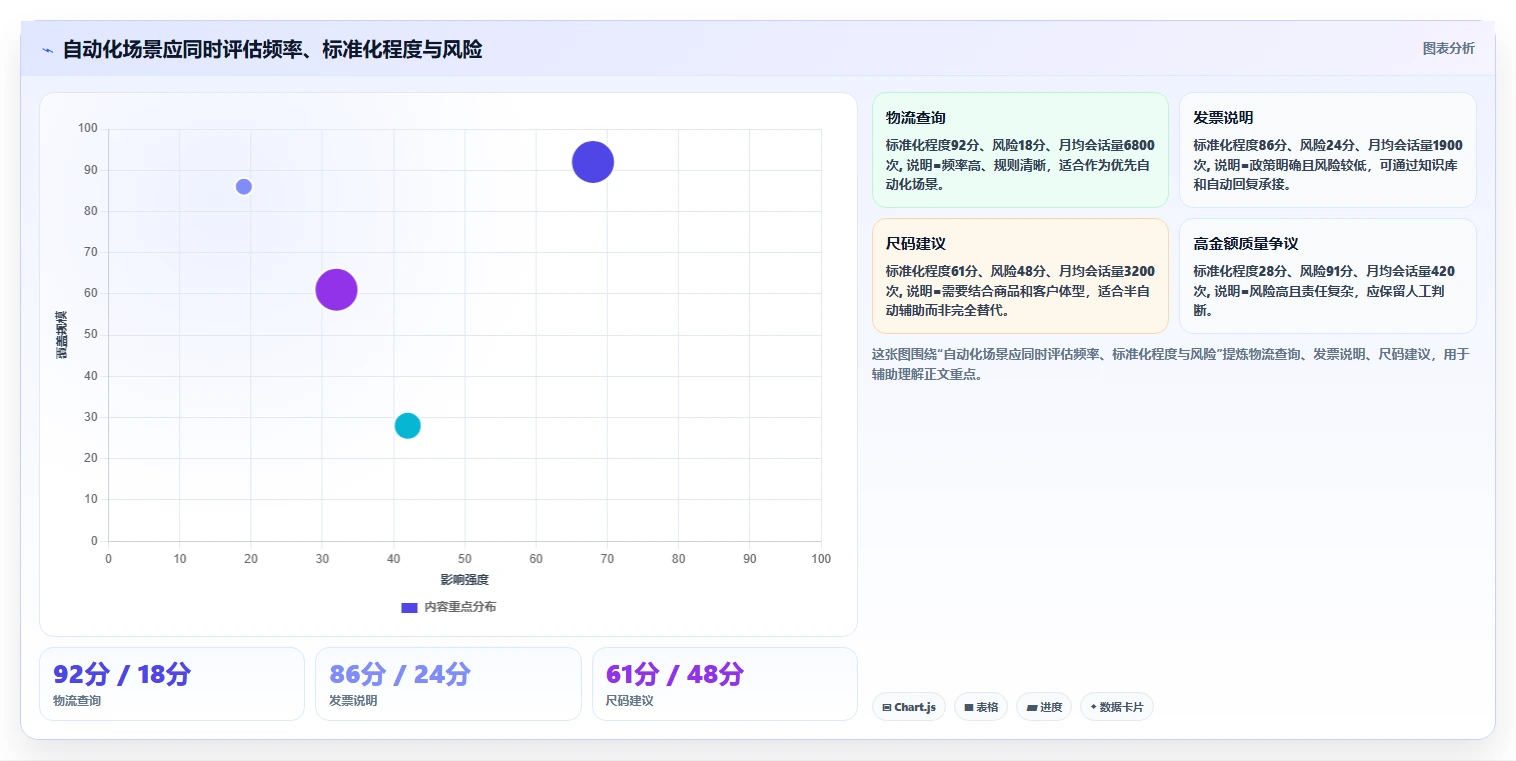Screen dimensions: 1516x761
Task: Click the 61分 / 48分 stat card
Action: [725, 684]
